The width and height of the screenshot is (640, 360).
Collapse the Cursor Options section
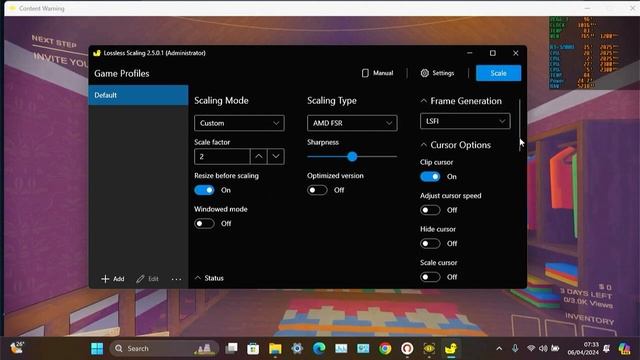tap(424, 145)
